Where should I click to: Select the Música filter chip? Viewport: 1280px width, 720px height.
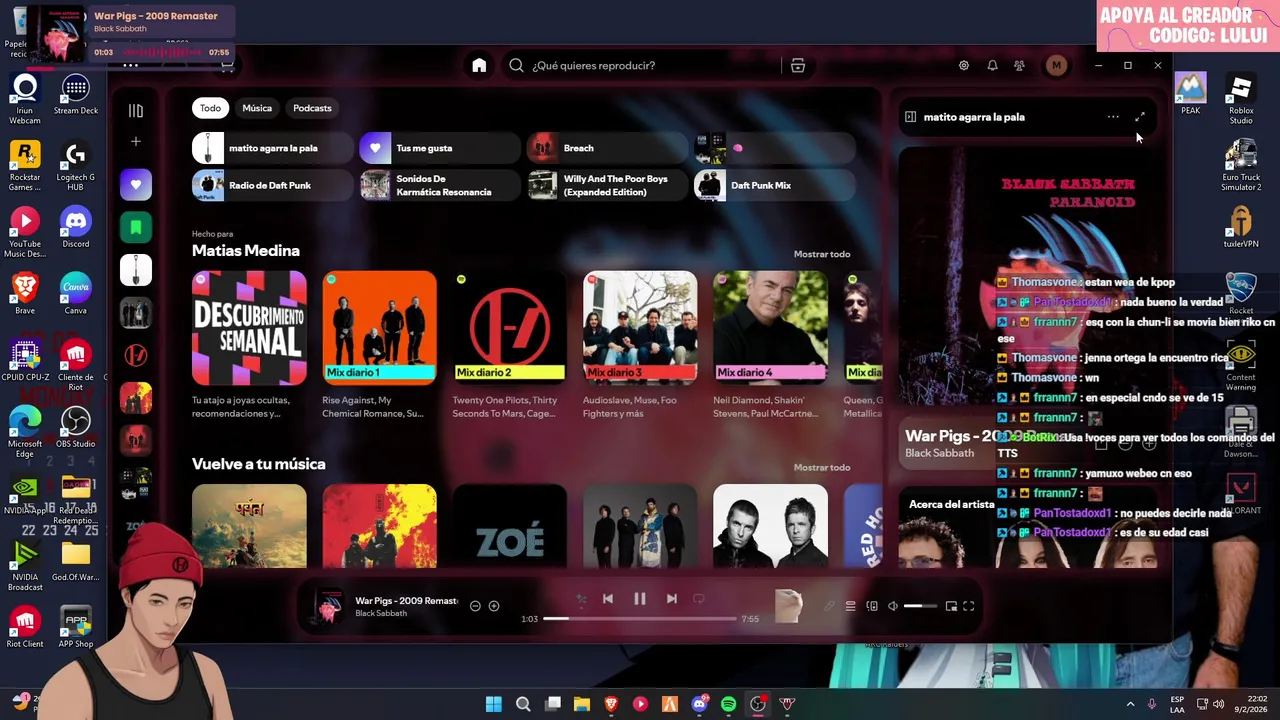coord(257,108)
